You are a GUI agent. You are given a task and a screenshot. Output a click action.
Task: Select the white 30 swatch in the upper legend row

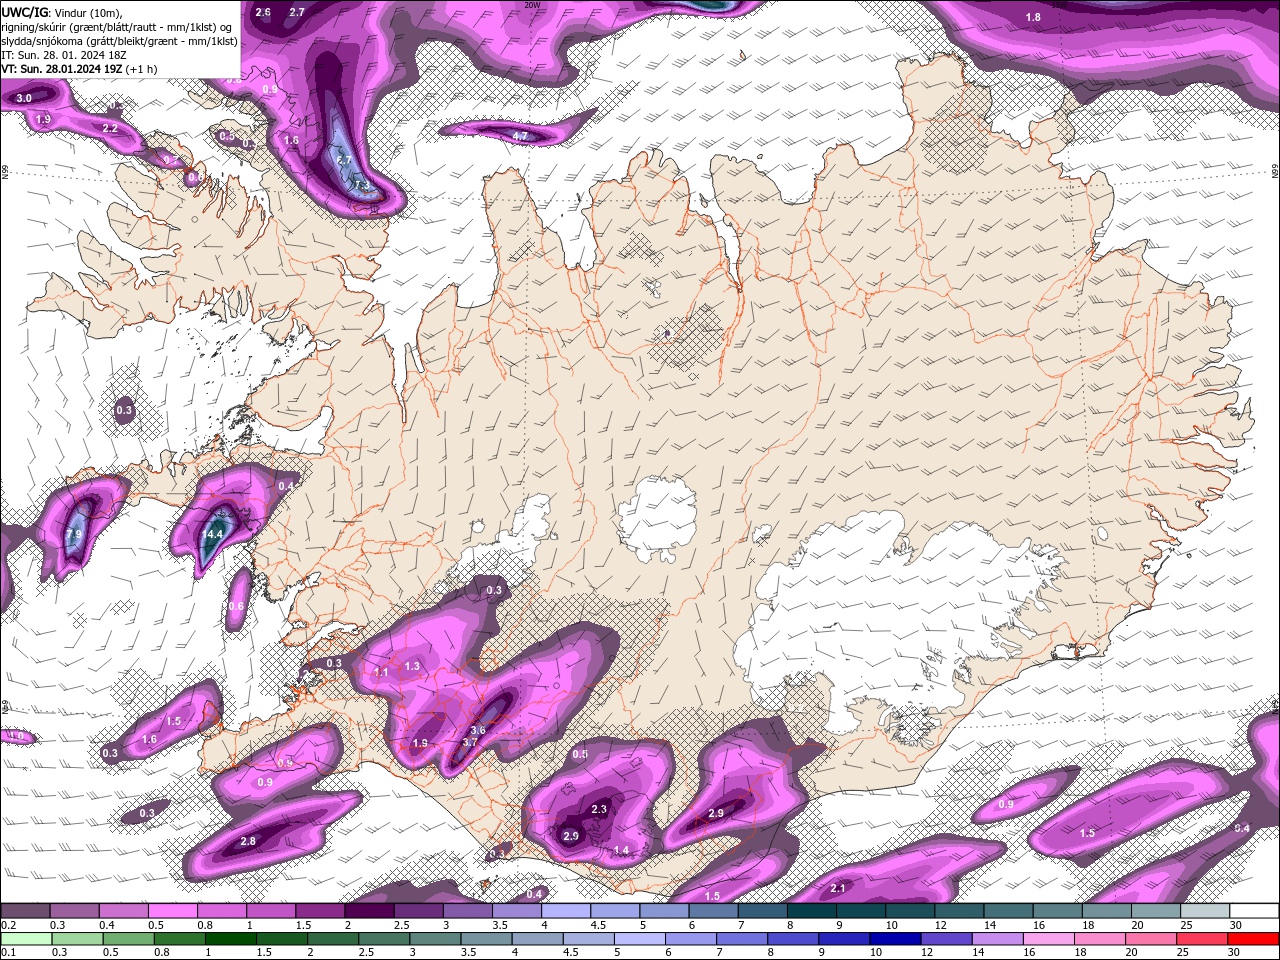pos(1254,911)
